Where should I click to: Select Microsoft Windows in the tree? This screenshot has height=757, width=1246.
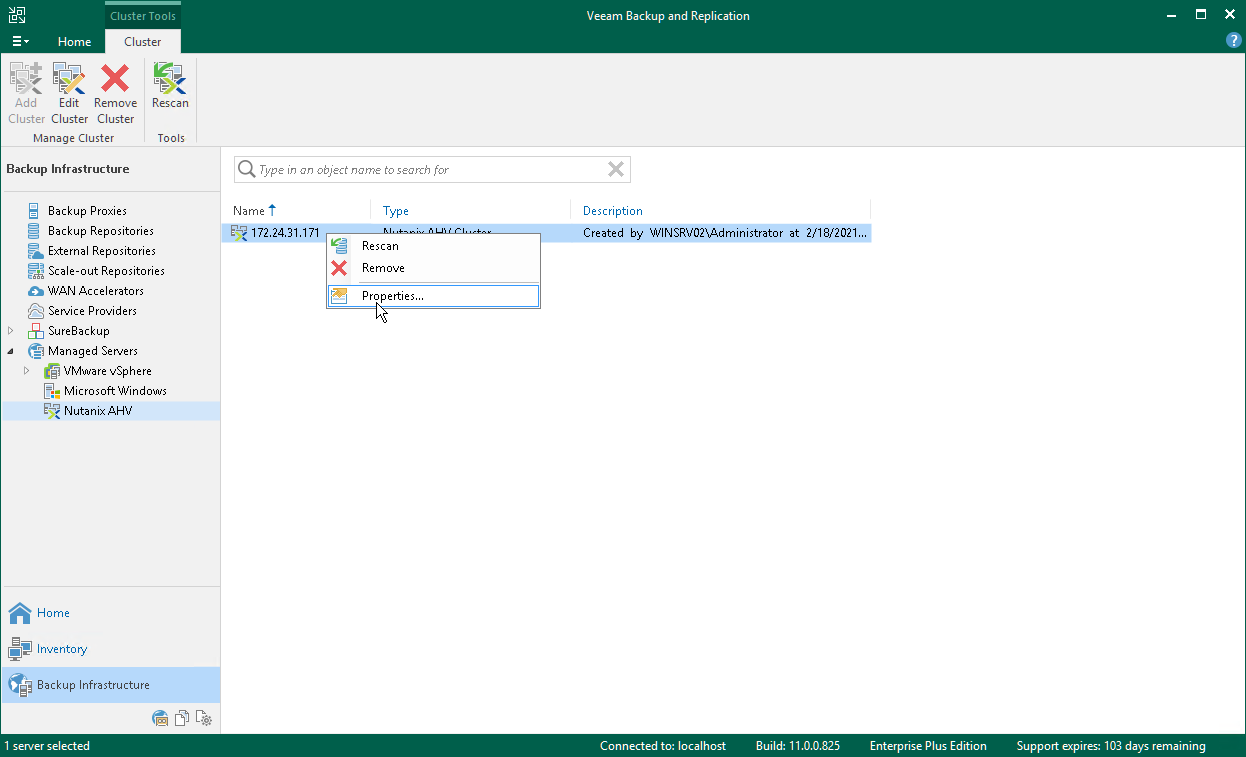point(115,391)
